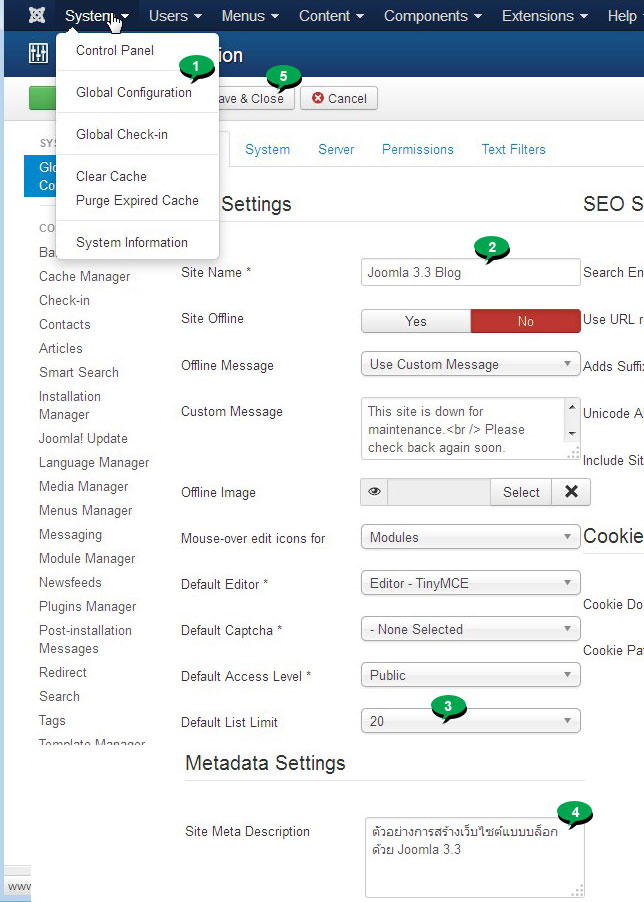This screenshot has height=902, width=644.
Task: Open Cache Manager in sidebar
Action: pyautogui.click(x=85, y=277)
